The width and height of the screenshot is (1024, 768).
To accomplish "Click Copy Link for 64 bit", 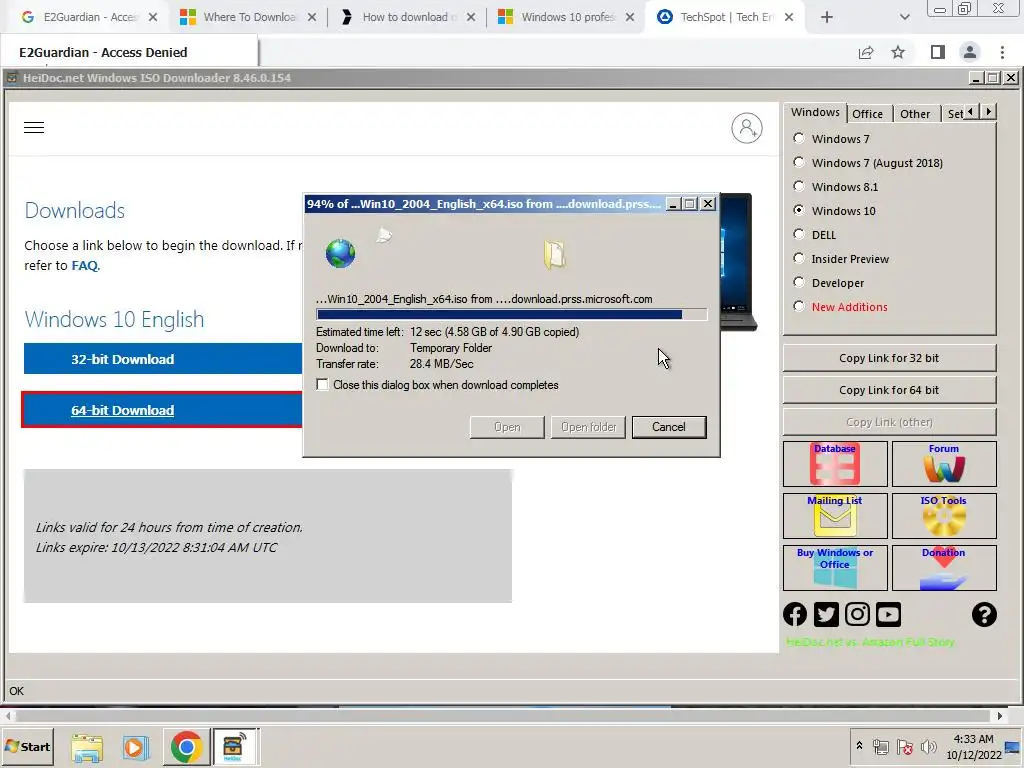I will [x=889, y=390].
